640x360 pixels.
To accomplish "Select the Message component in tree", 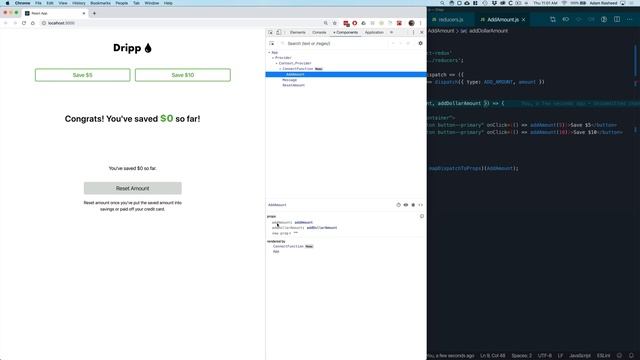I will click(289, 80).
